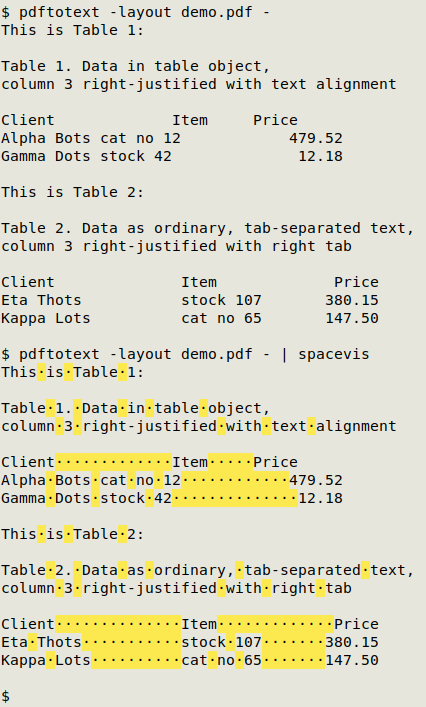Click the first command 'pdftotext -layout demo.pdf -' without spacevis

tap(144, 12)
